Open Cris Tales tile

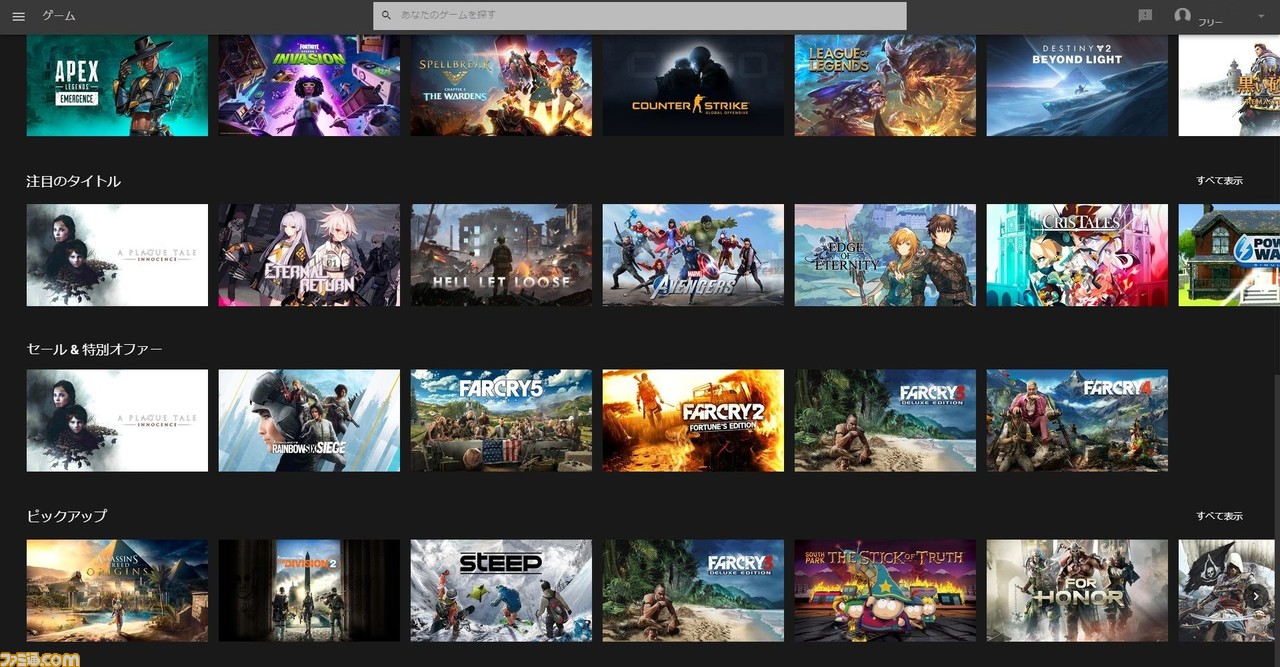[1077, 255]
